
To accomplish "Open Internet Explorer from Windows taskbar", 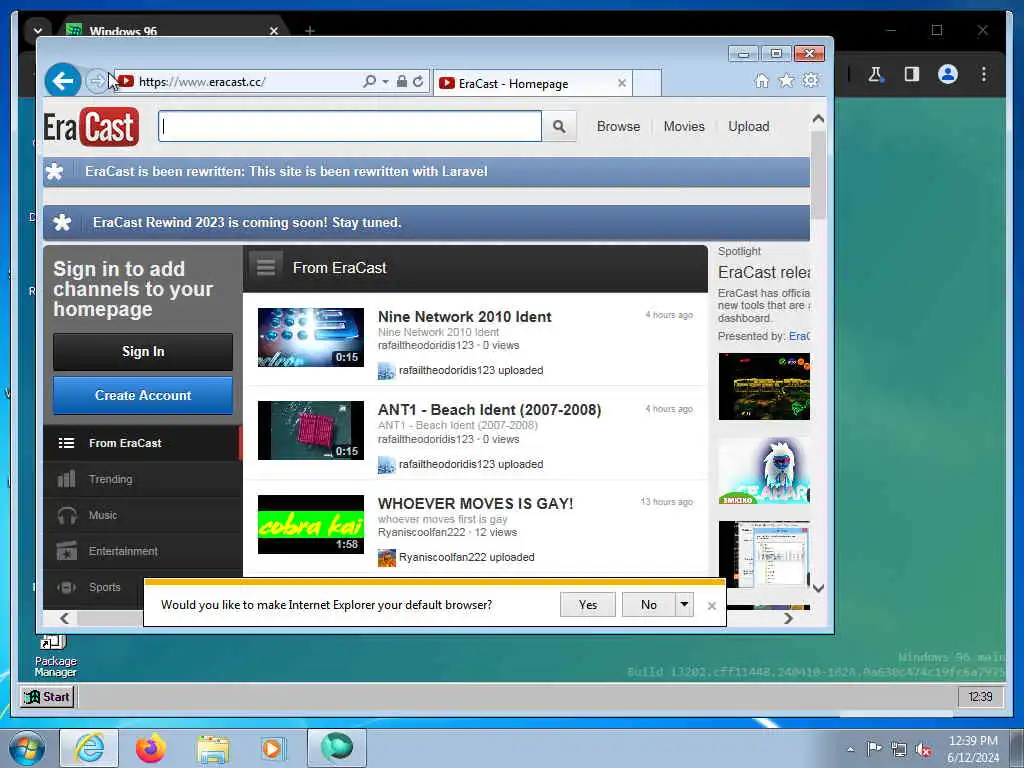I will [x=89, y=748].
